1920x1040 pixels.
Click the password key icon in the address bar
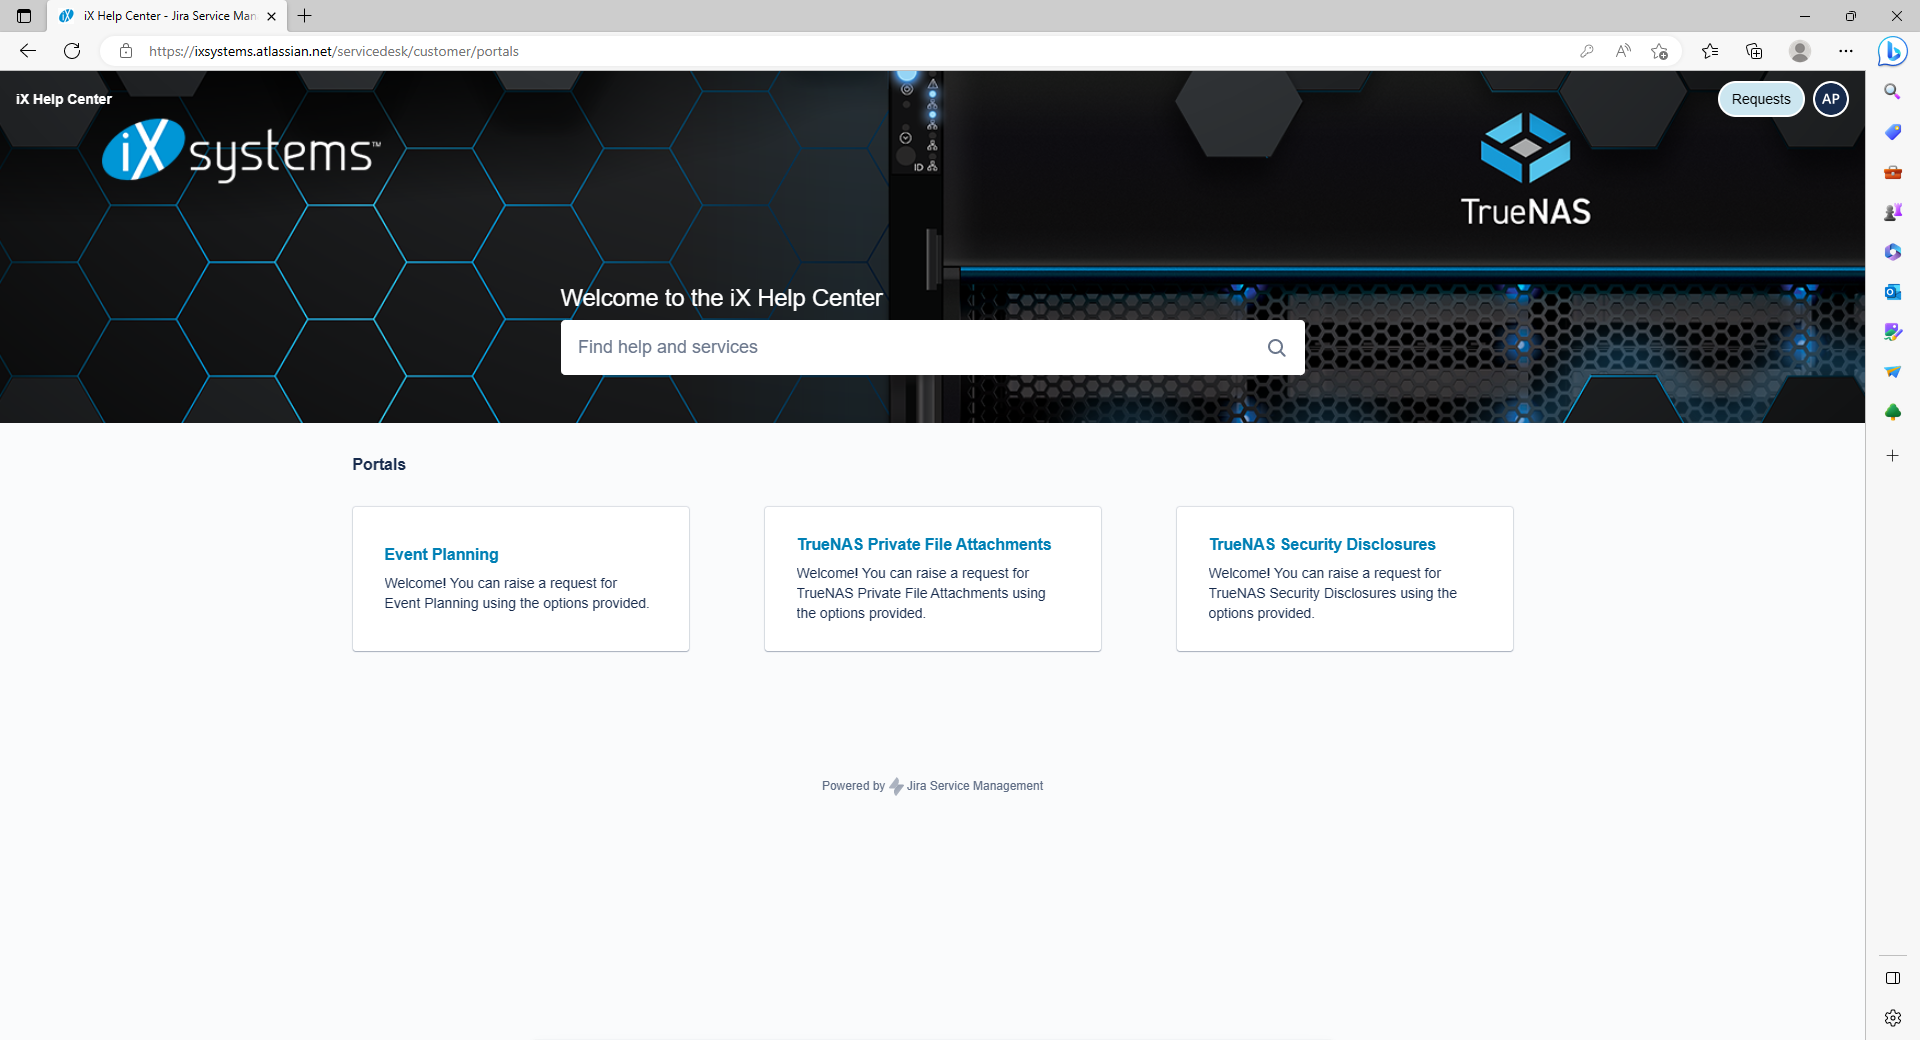1586,51
